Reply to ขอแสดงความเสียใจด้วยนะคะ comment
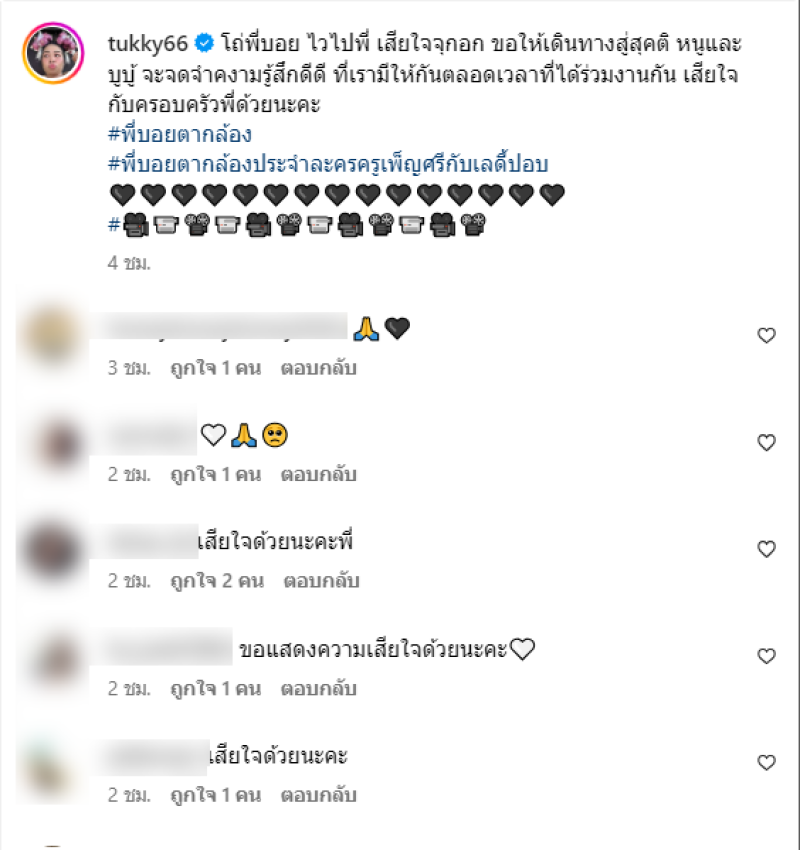Screen dimensions: 800x850 (318, 689)
